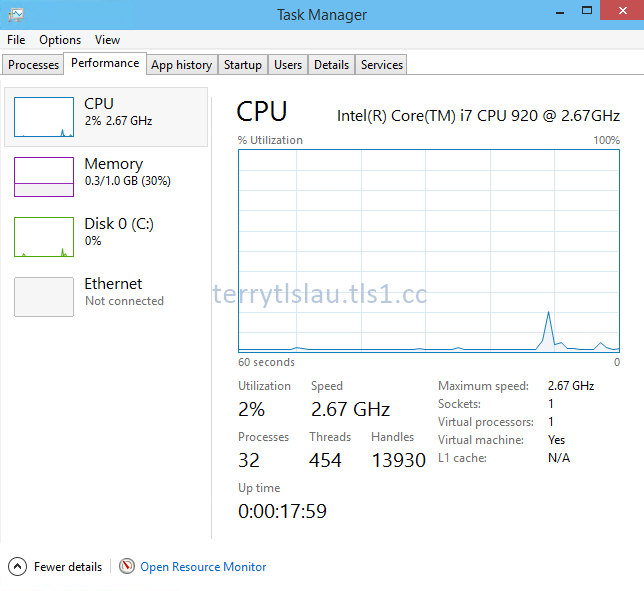This screenshot has width=644, height=591.
Task: Maximize the Task Manager window
Action: (x=587, y=11)
